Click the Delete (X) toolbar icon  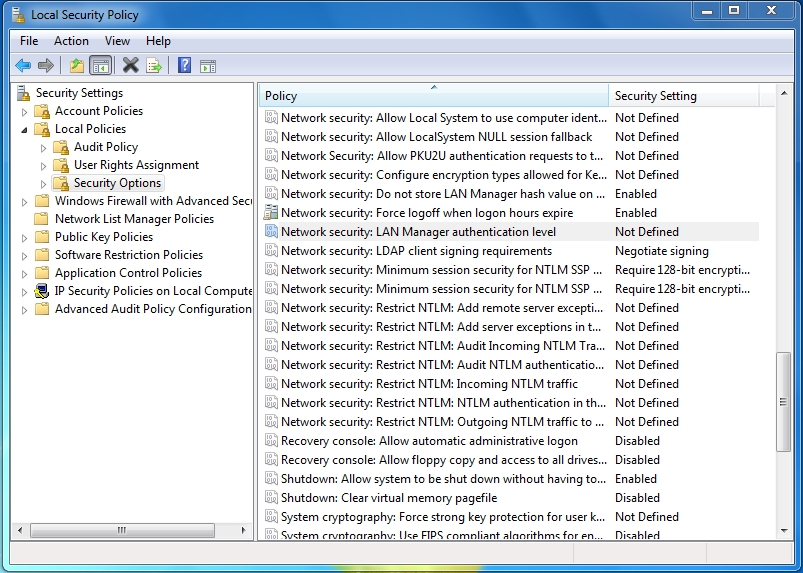coord(130,66)
